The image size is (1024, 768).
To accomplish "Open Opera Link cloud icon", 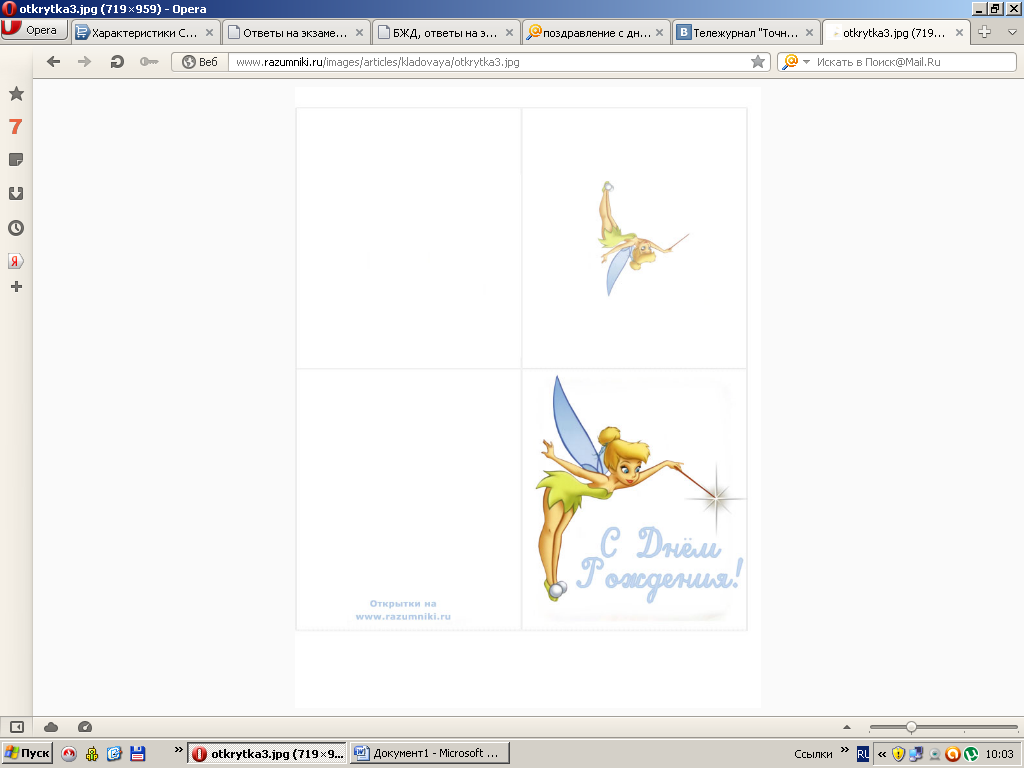I will point(51,727).
